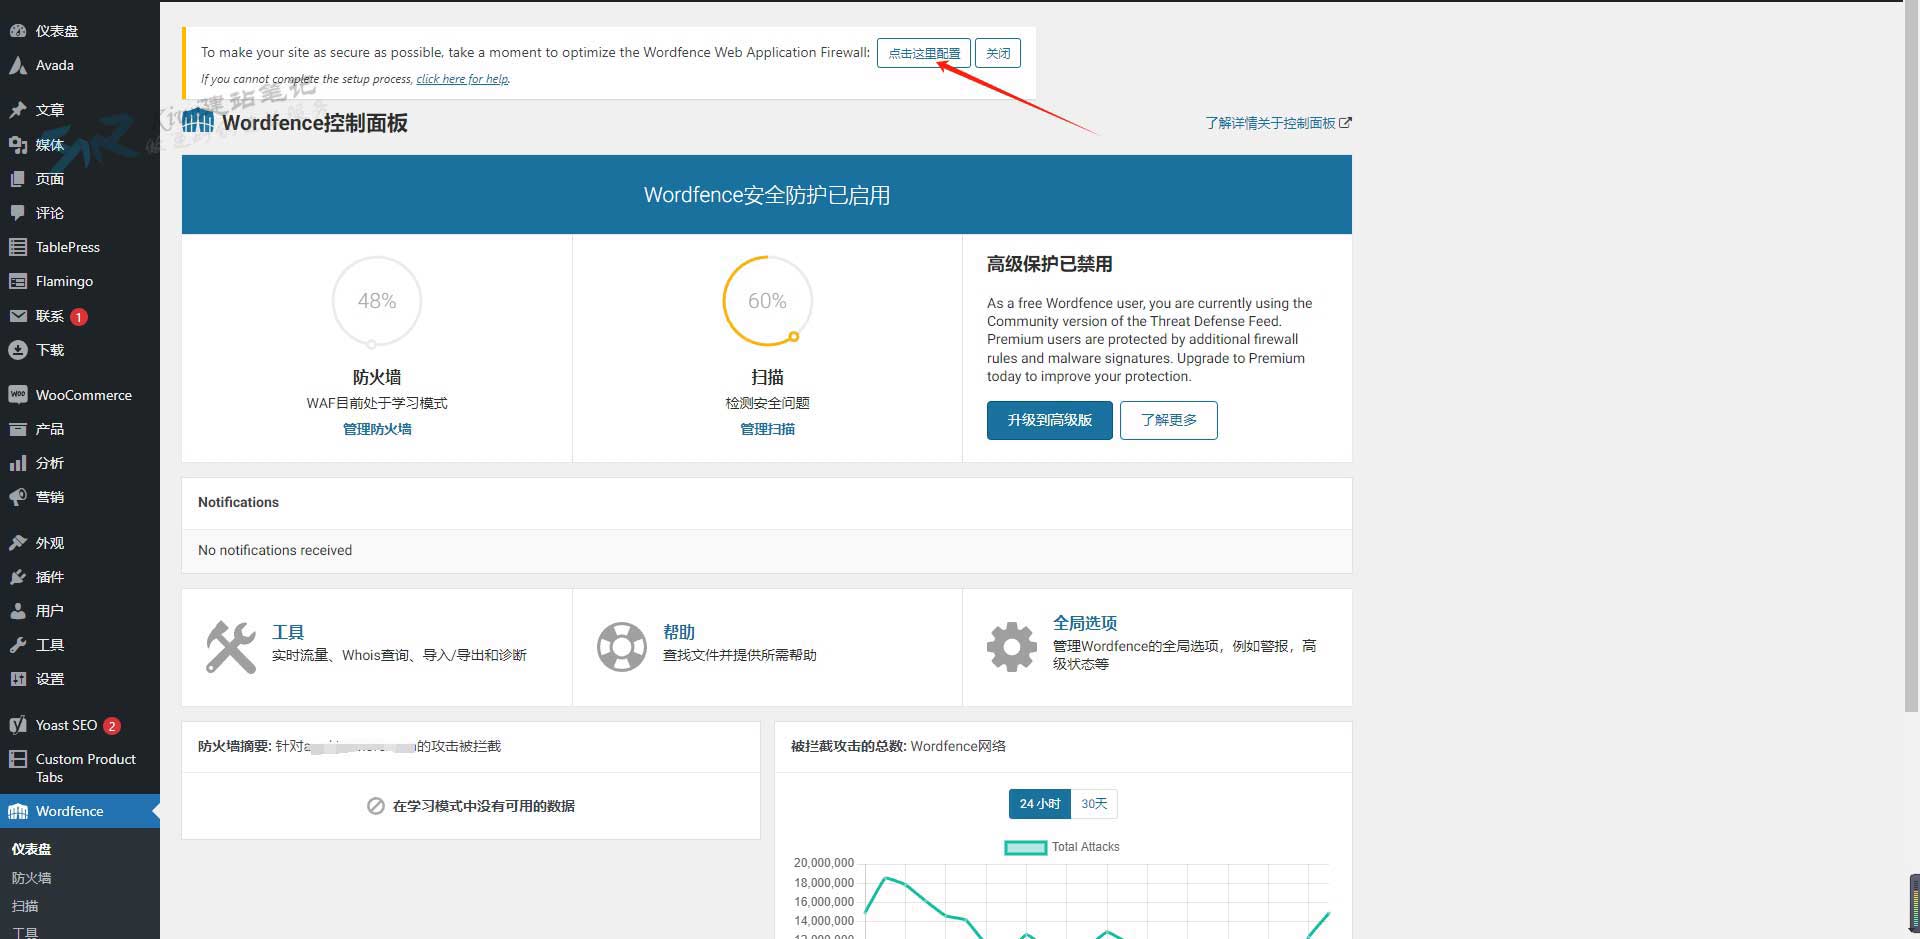
Task: Click the 设置 settings icon in sidebar
Action: (18, 679)
